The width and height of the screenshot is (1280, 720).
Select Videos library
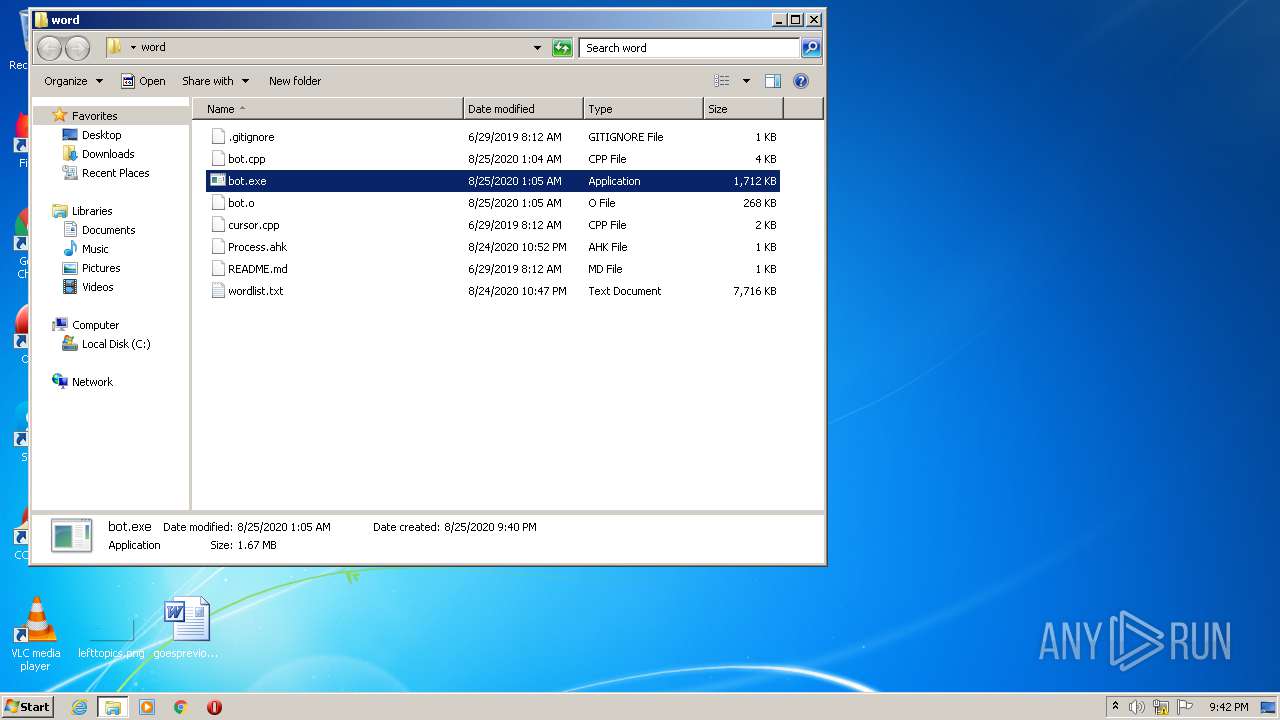click(x=97, y=287)
